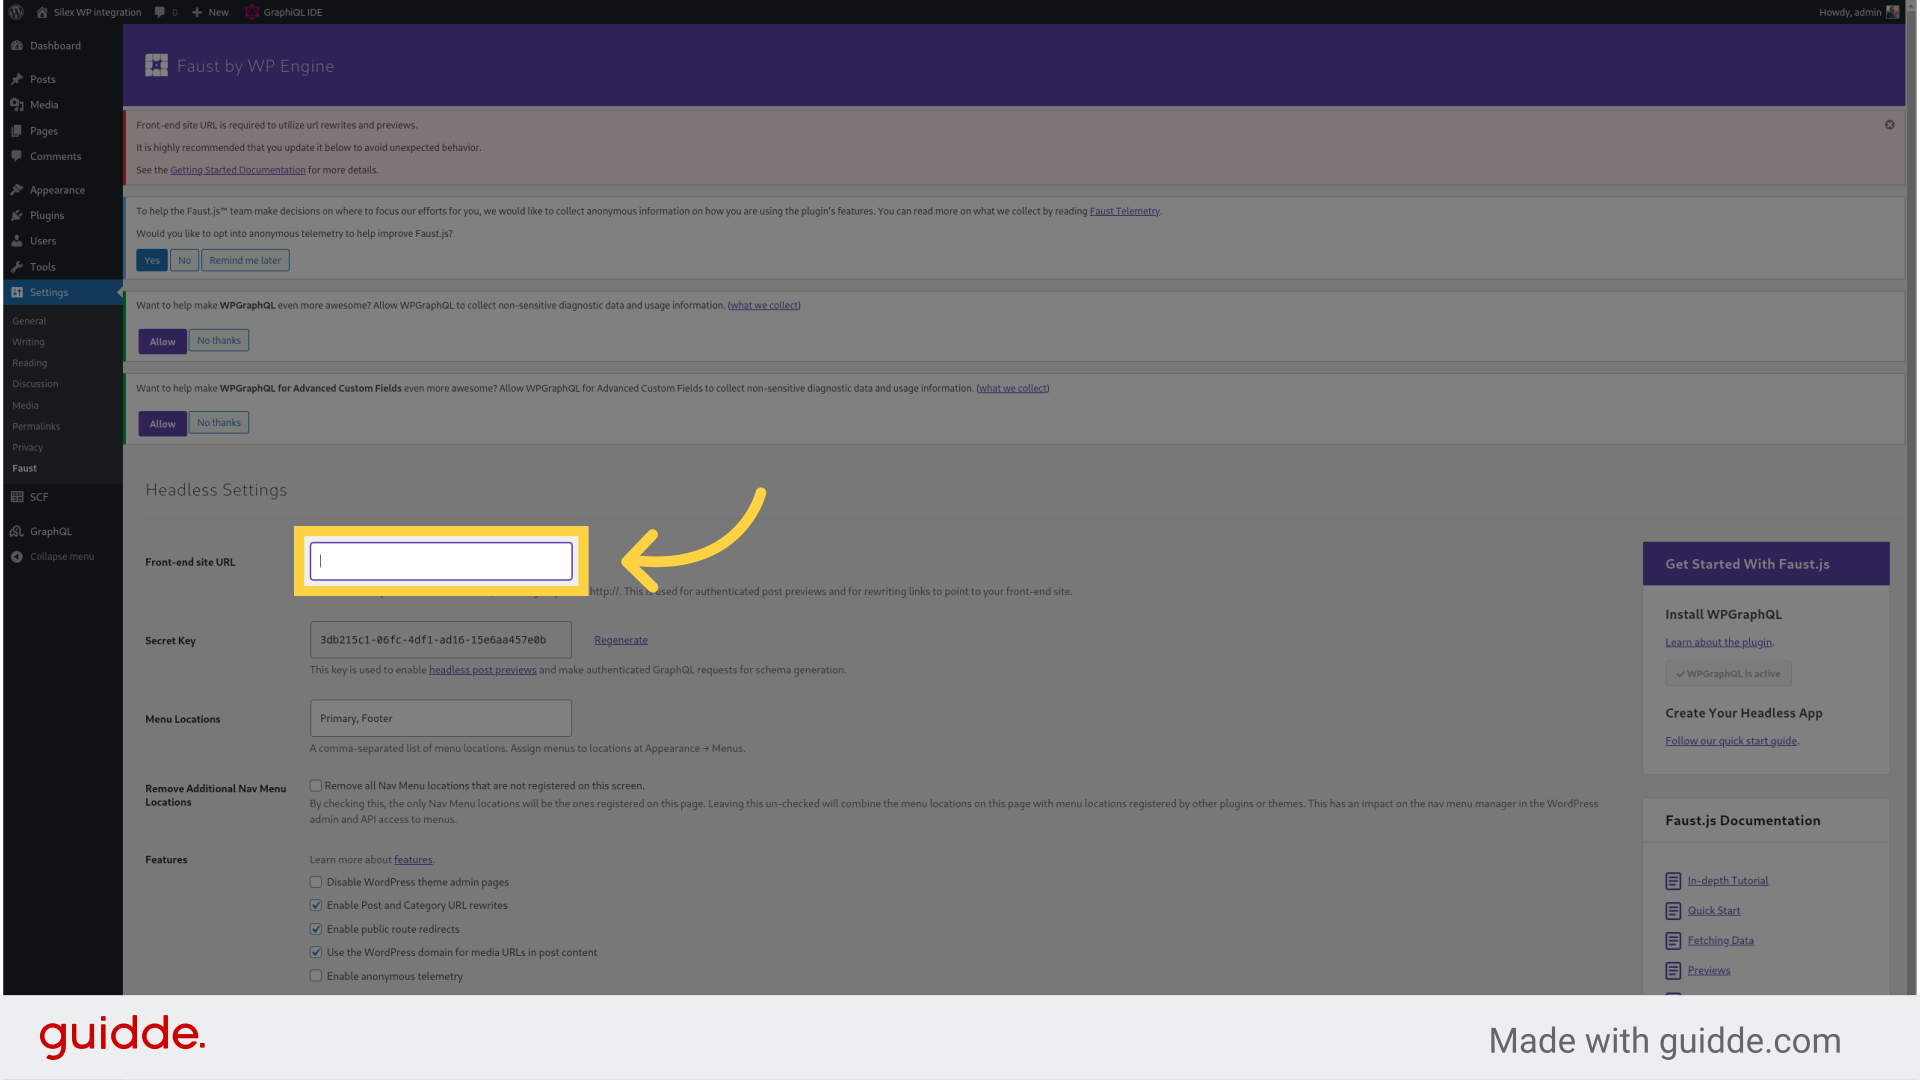Click the SCF icon in the sidebar
The image size is (1920, 1080).
point(17,497)
